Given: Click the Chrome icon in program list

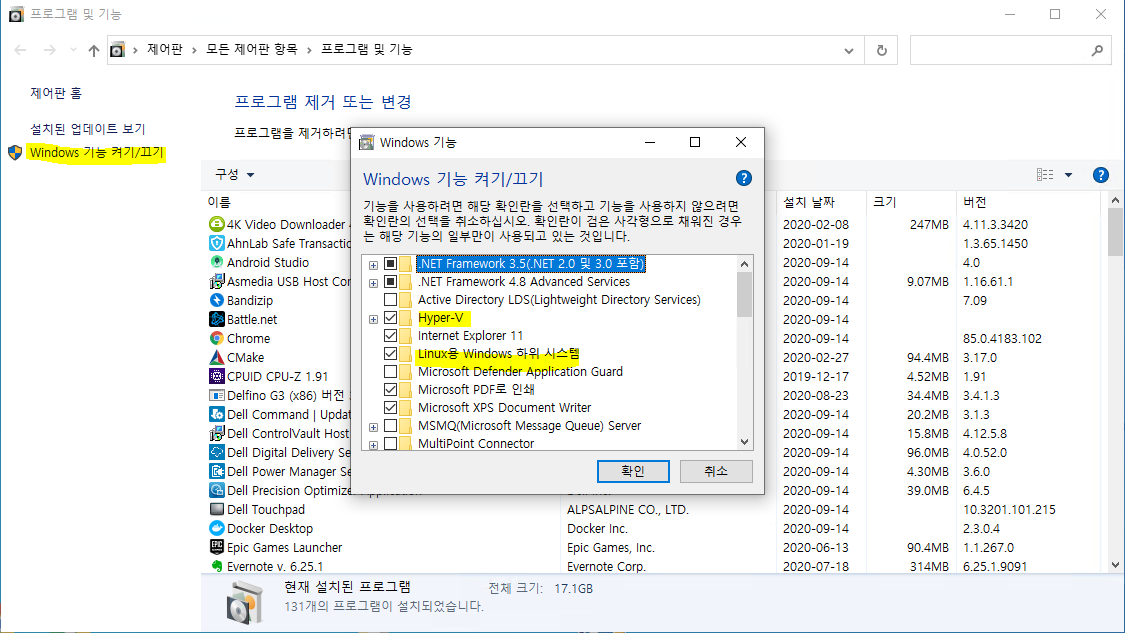Looking at the screenshot, I should click(217, 338).
